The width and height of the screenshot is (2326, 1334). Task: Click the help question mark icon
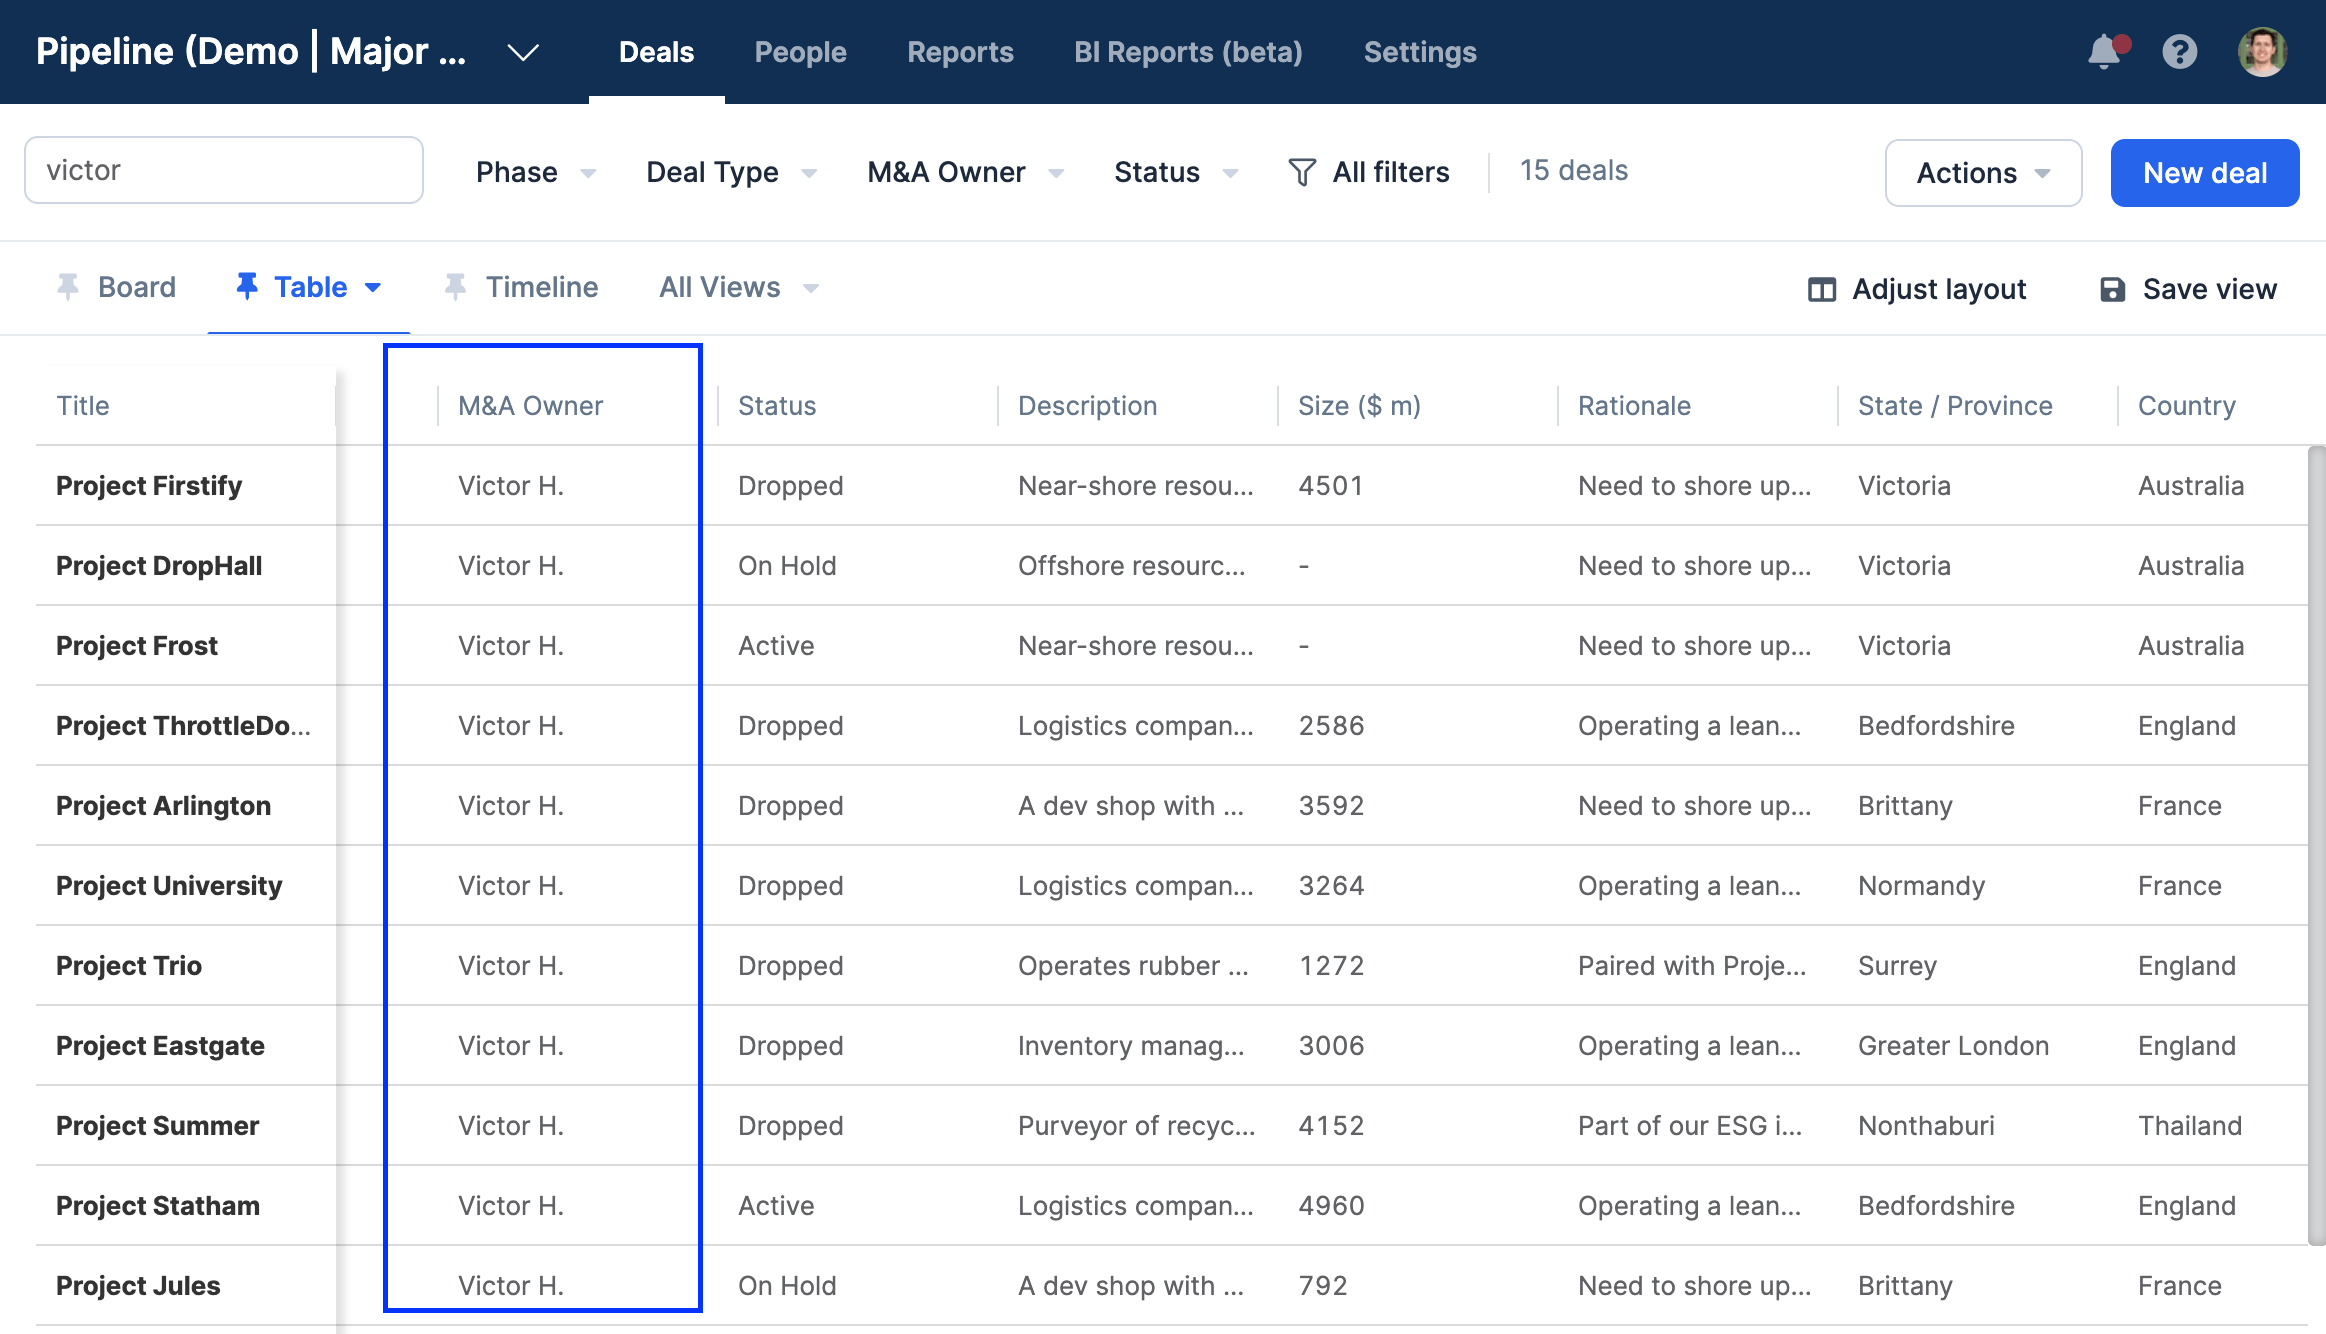click(x=2179, y=52)
